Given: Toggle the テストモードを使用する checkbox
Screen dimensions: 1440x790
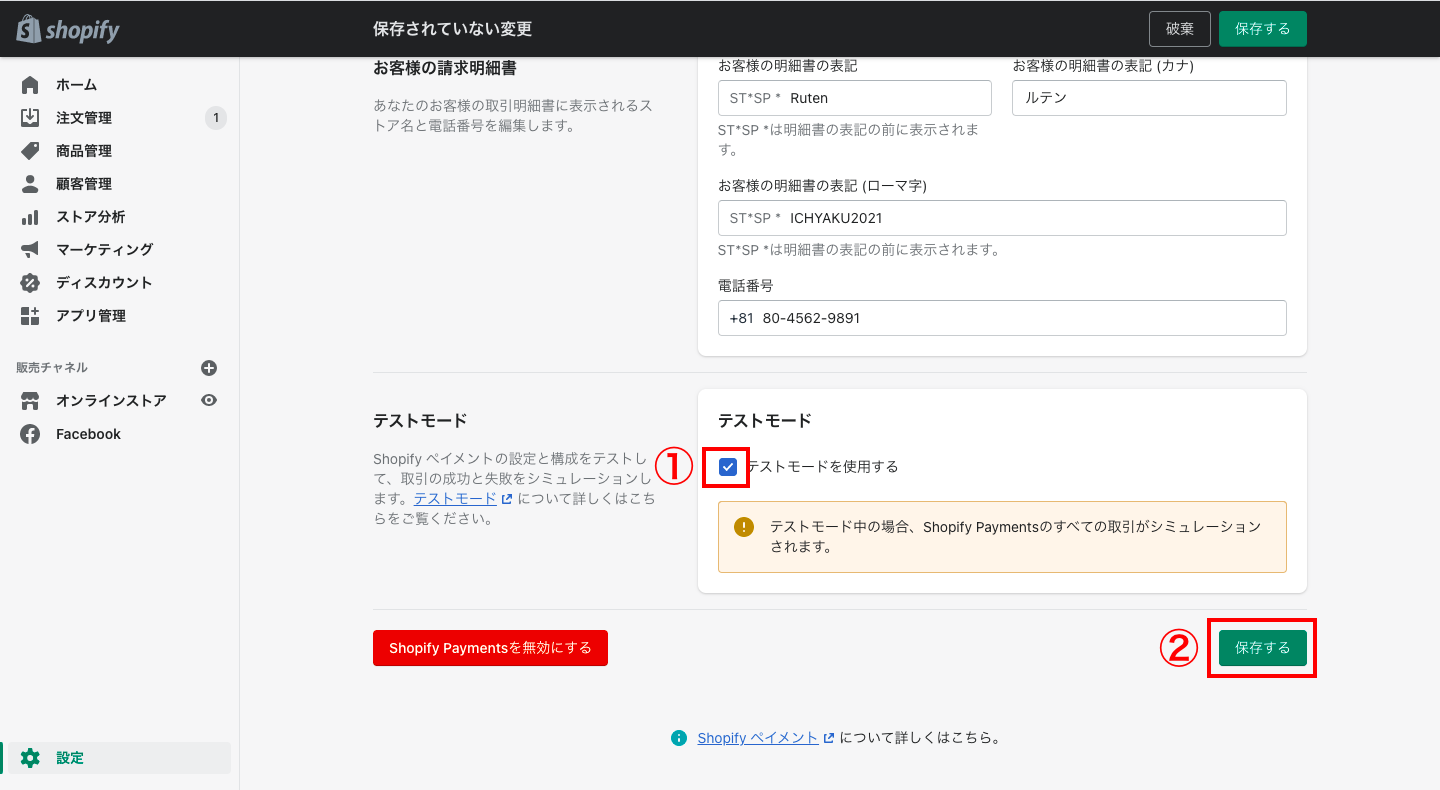Looking at the screenshot, I should [728, 466].
